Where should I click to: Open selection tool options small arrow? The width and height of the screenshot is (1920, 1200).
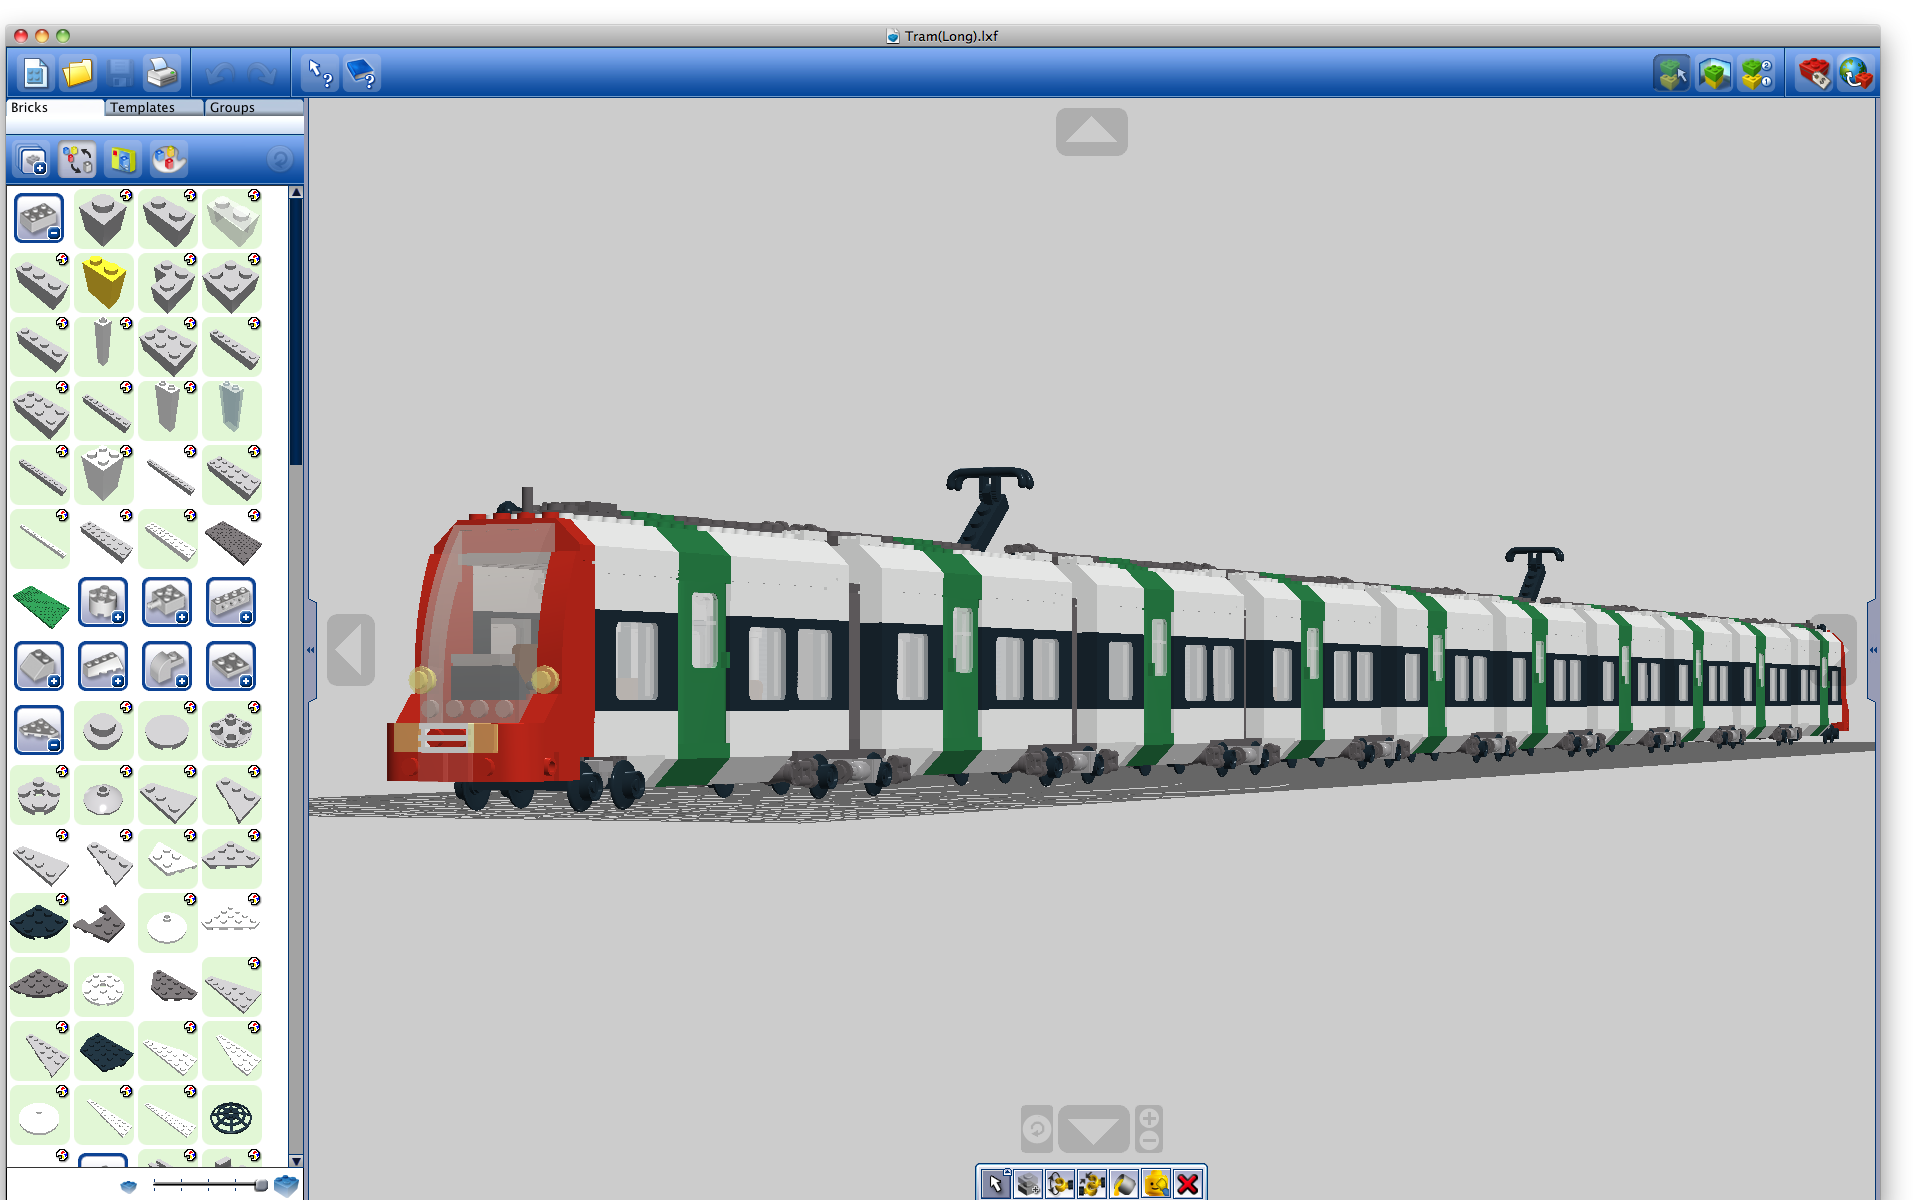1007,1170
